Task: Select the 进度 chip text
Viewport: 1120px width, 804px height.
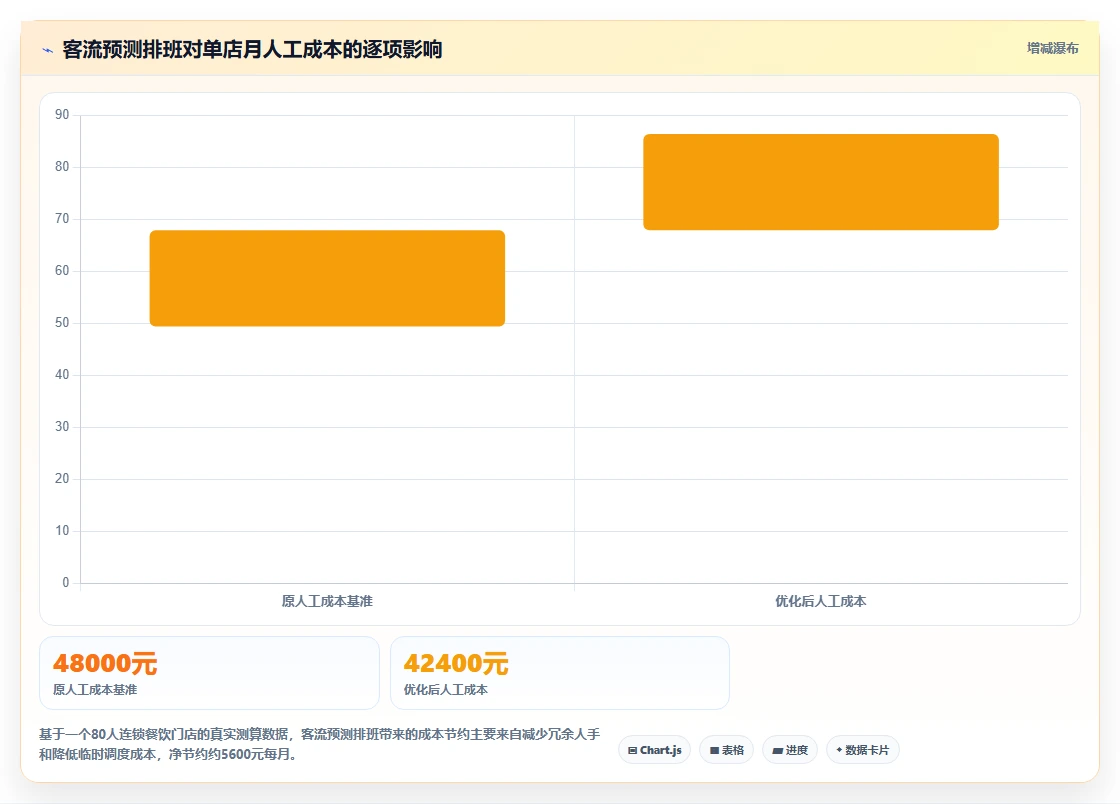Action: pos(796,750)
